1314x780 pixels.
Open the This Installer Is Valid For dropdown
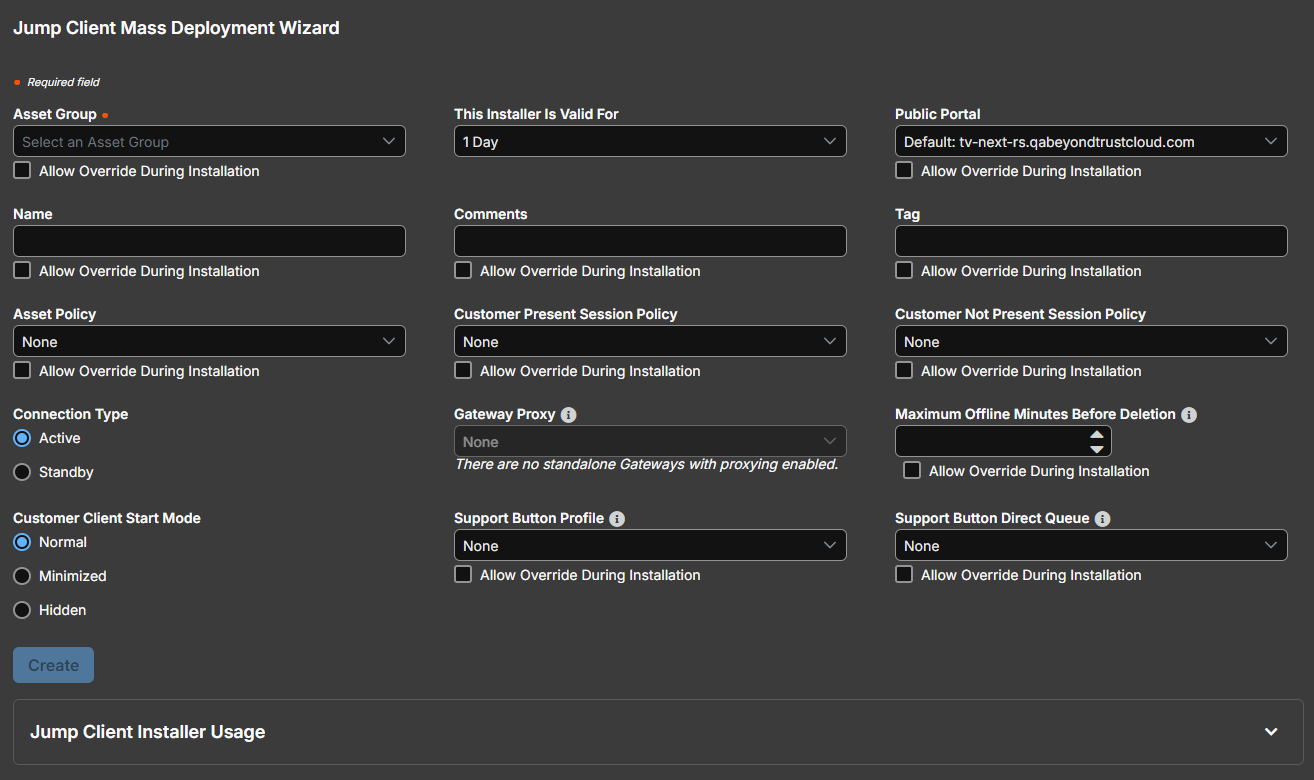pos(650,141)
